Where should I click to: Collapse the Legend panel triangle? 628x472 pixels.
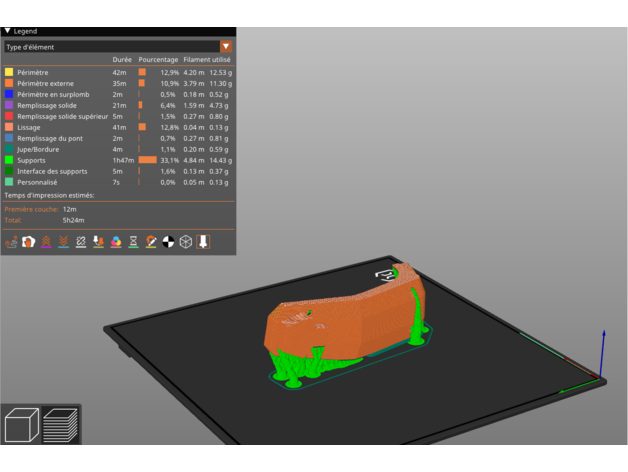(x=7, y=31)
